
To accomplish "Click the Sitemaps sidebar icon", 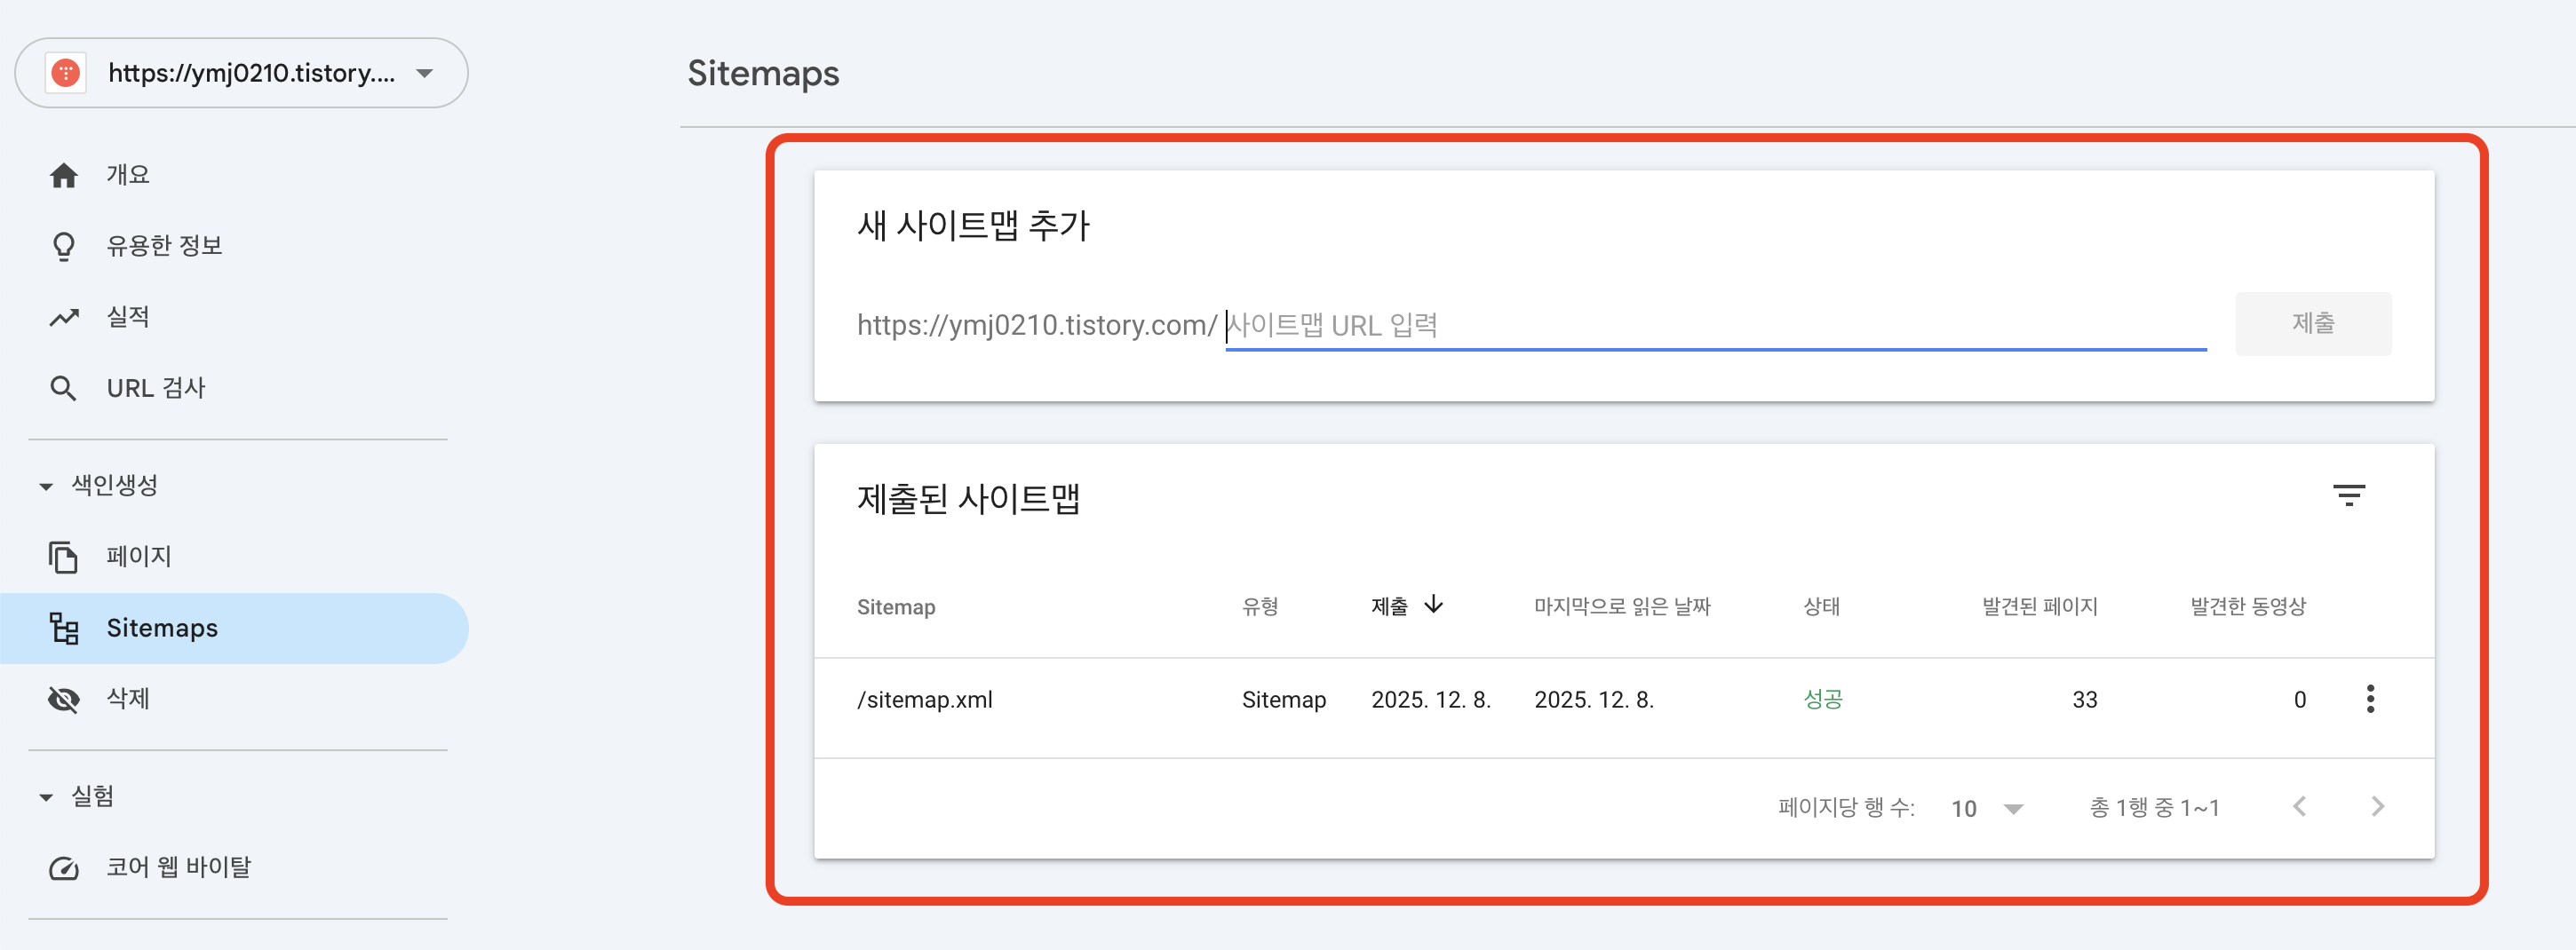I will tap(64, 628).
